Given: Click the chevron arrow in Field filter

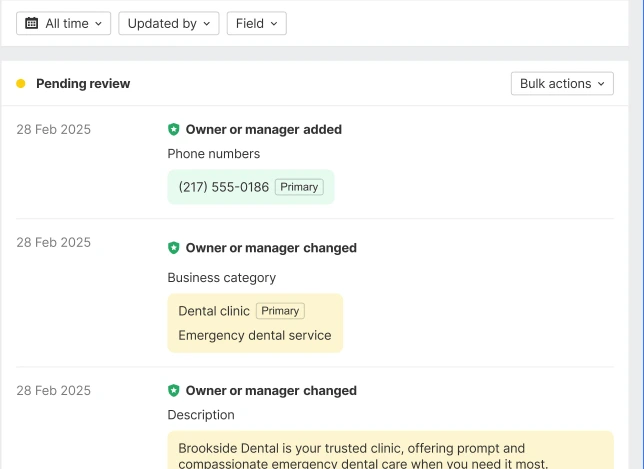Looking at the screenshot, I should tap(274, 24).
